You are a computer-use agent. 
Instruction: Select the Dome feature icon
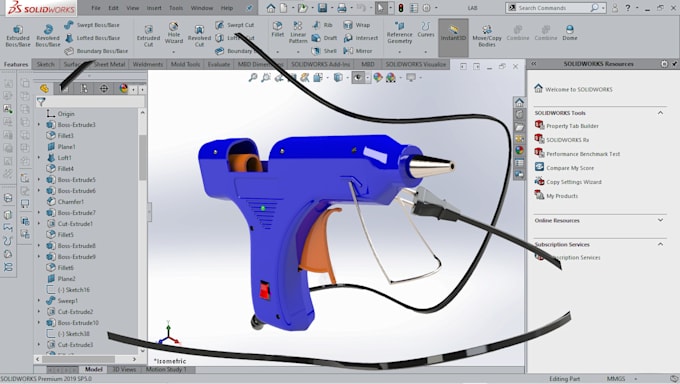569,33
